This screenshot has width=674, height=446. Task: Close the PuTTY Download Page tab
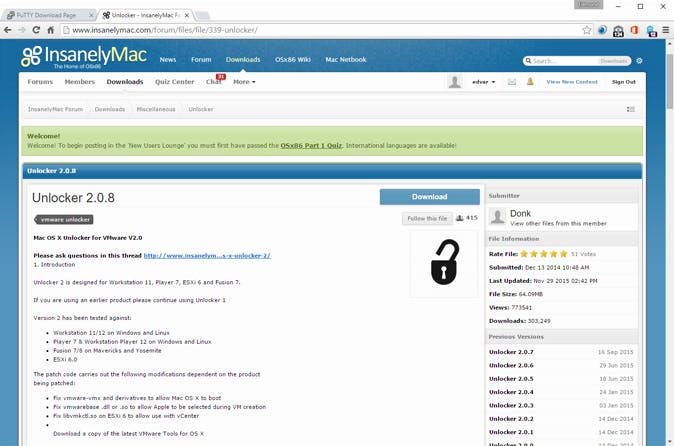[x=91, y=15]
